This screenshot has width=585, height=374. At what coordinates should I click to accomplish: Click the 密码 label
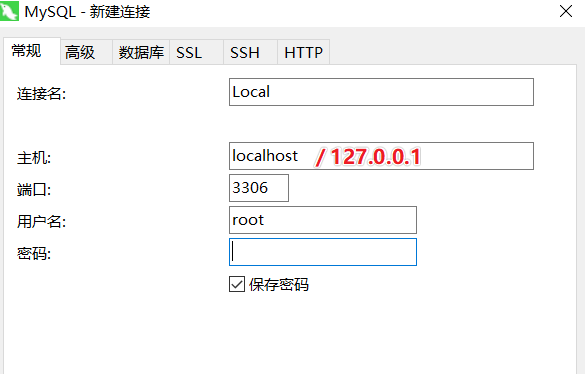[x=34, y=254]
